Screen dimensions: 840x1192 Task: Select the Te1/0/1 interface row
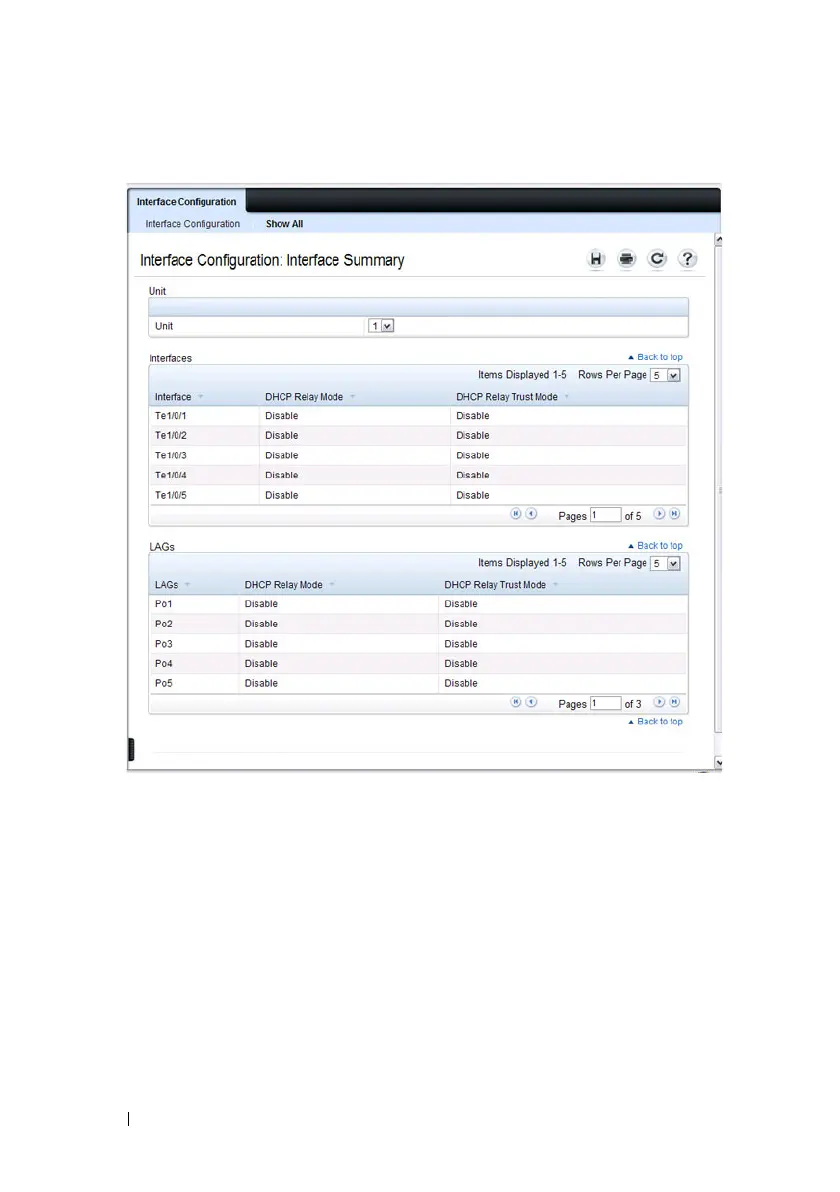pyautogui.click(x=418, y=416)
